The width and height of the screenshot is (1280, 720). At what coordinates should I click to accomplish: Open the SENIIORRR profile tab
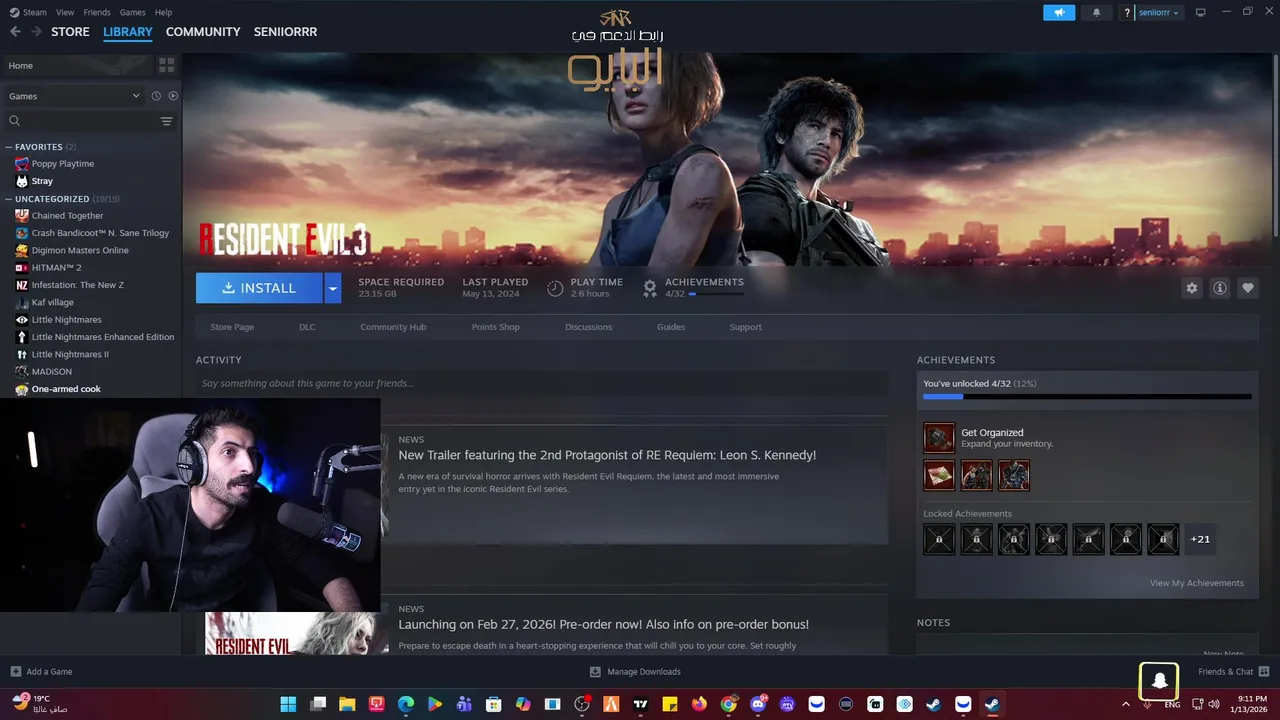pos(285,32)
